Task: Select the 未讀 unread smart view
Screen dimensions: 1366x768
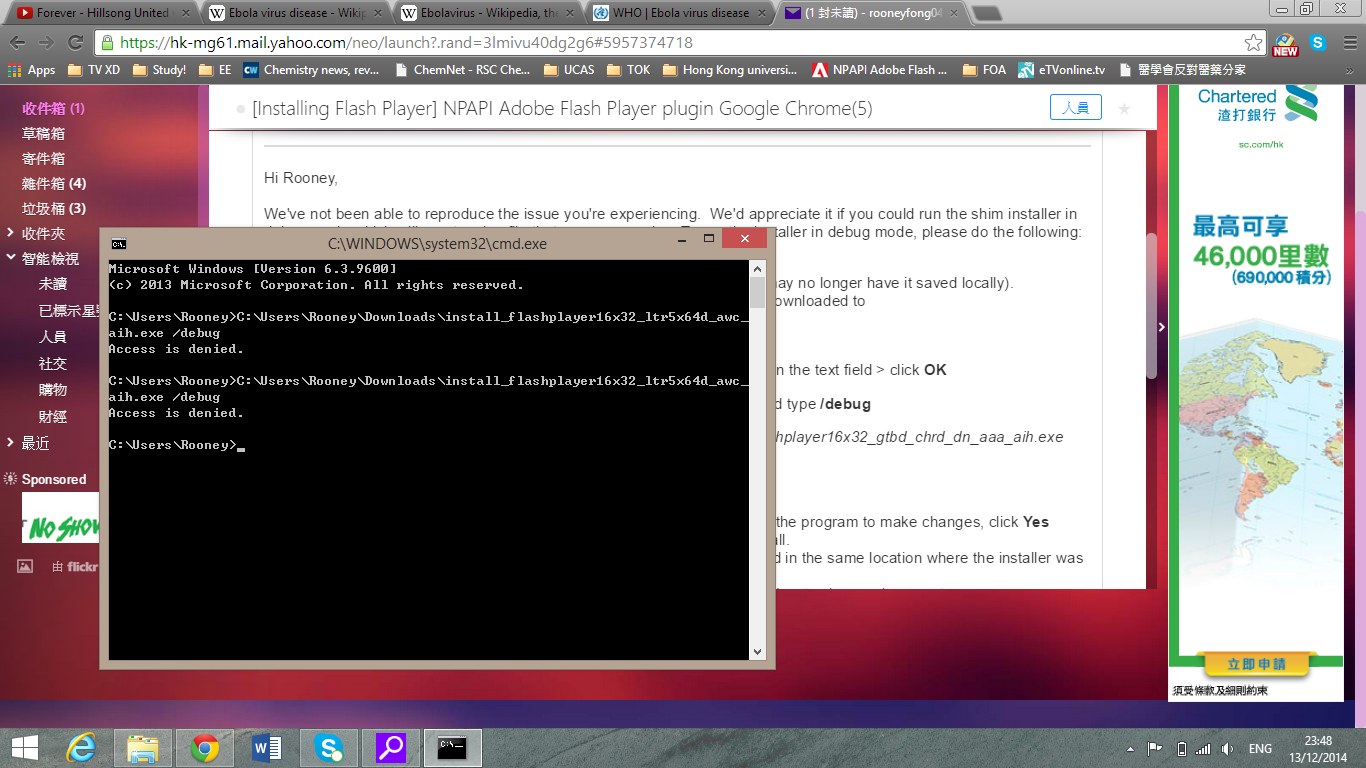Action: [x=53, y=284]
